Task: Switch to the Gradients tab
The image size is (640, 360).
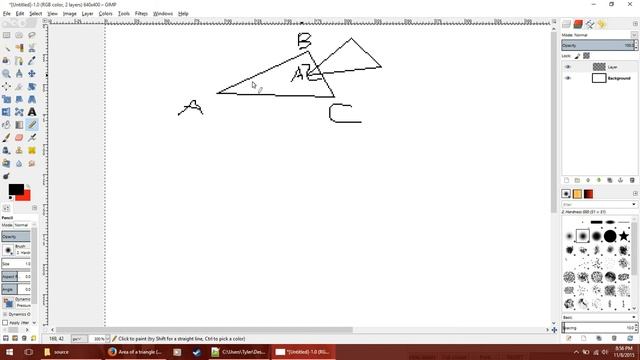Action: pyautogui.click(x=588, y=194)
